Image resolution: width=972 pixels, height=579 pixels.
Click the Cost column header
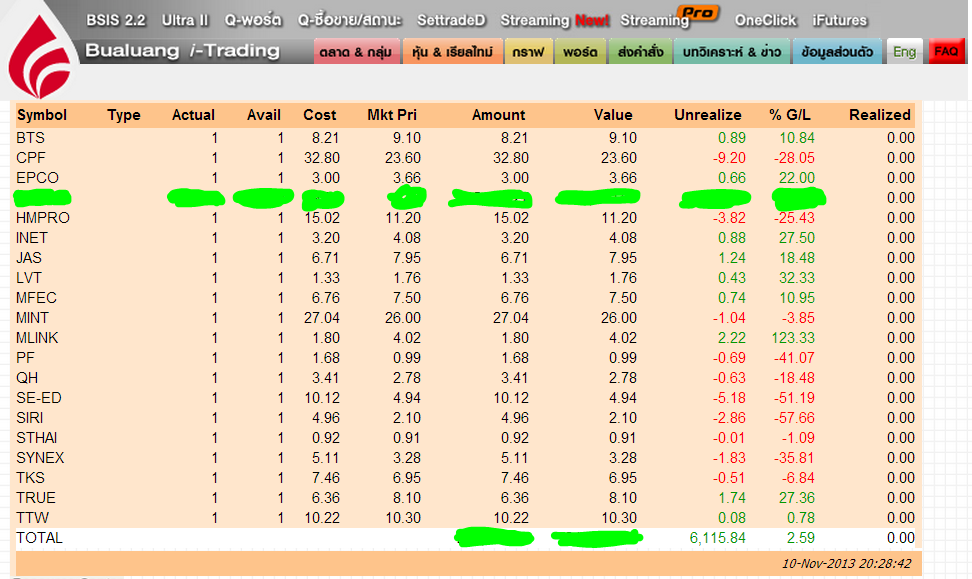pos(320,115)
